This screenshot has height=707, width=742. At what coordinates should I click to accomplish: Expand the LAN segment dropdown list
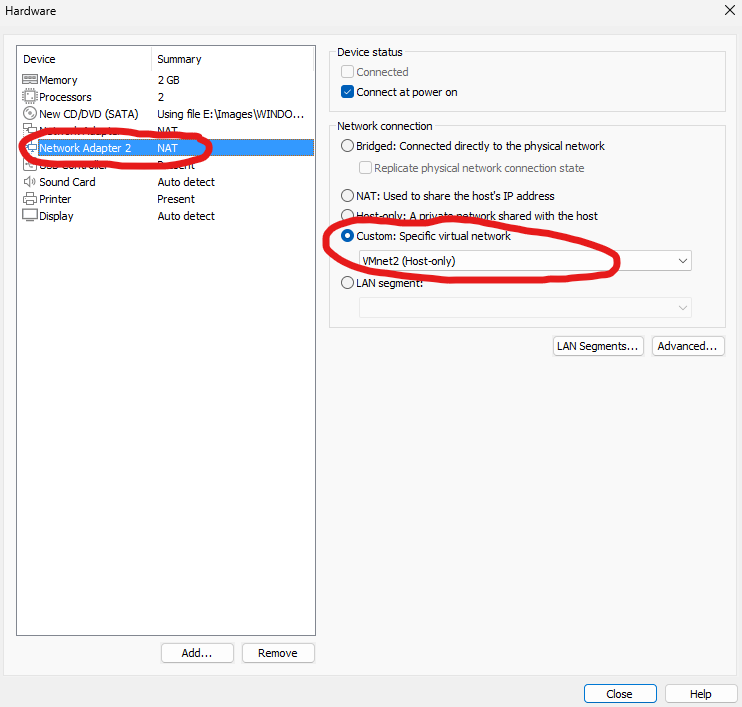coord(524,308)
